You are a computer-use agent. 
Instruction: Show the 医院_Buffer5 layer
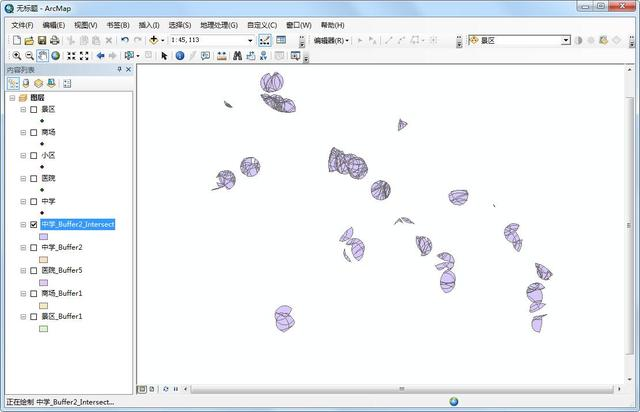coord(33,270)
